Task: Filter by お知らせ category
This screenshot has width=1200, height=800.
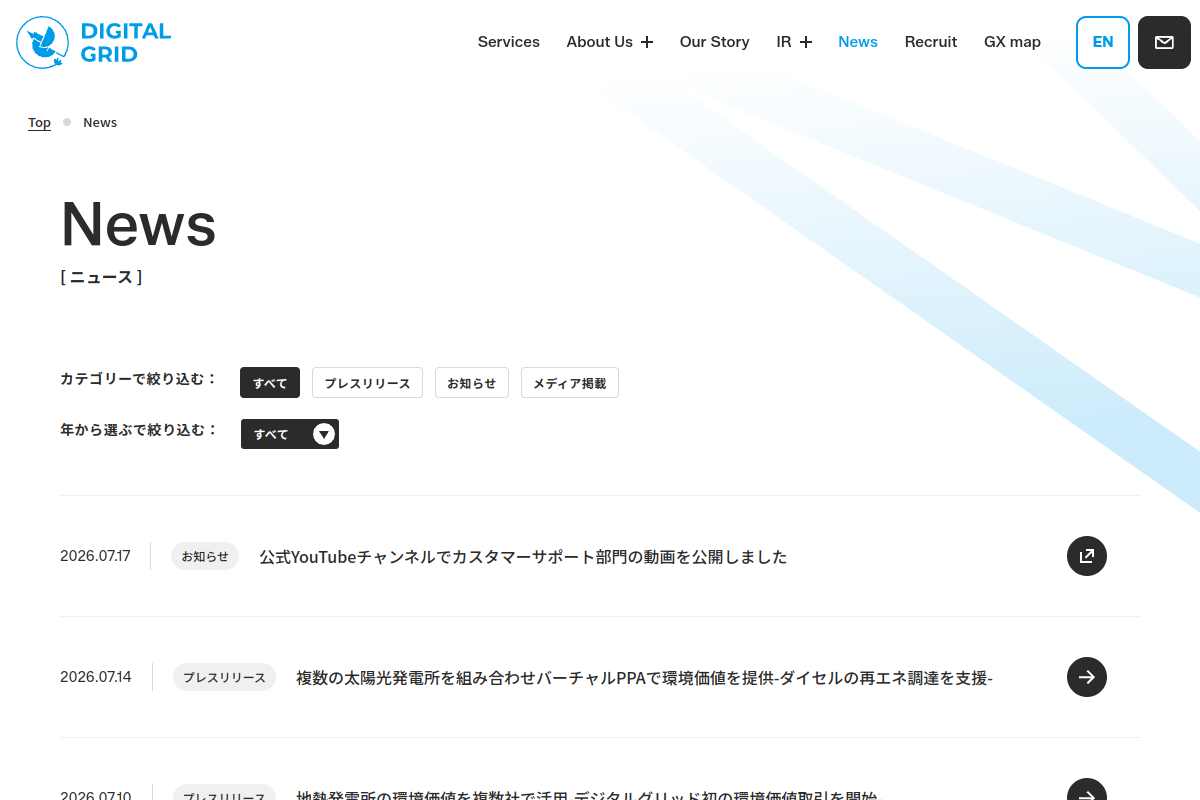Action: tap(472, 383)
